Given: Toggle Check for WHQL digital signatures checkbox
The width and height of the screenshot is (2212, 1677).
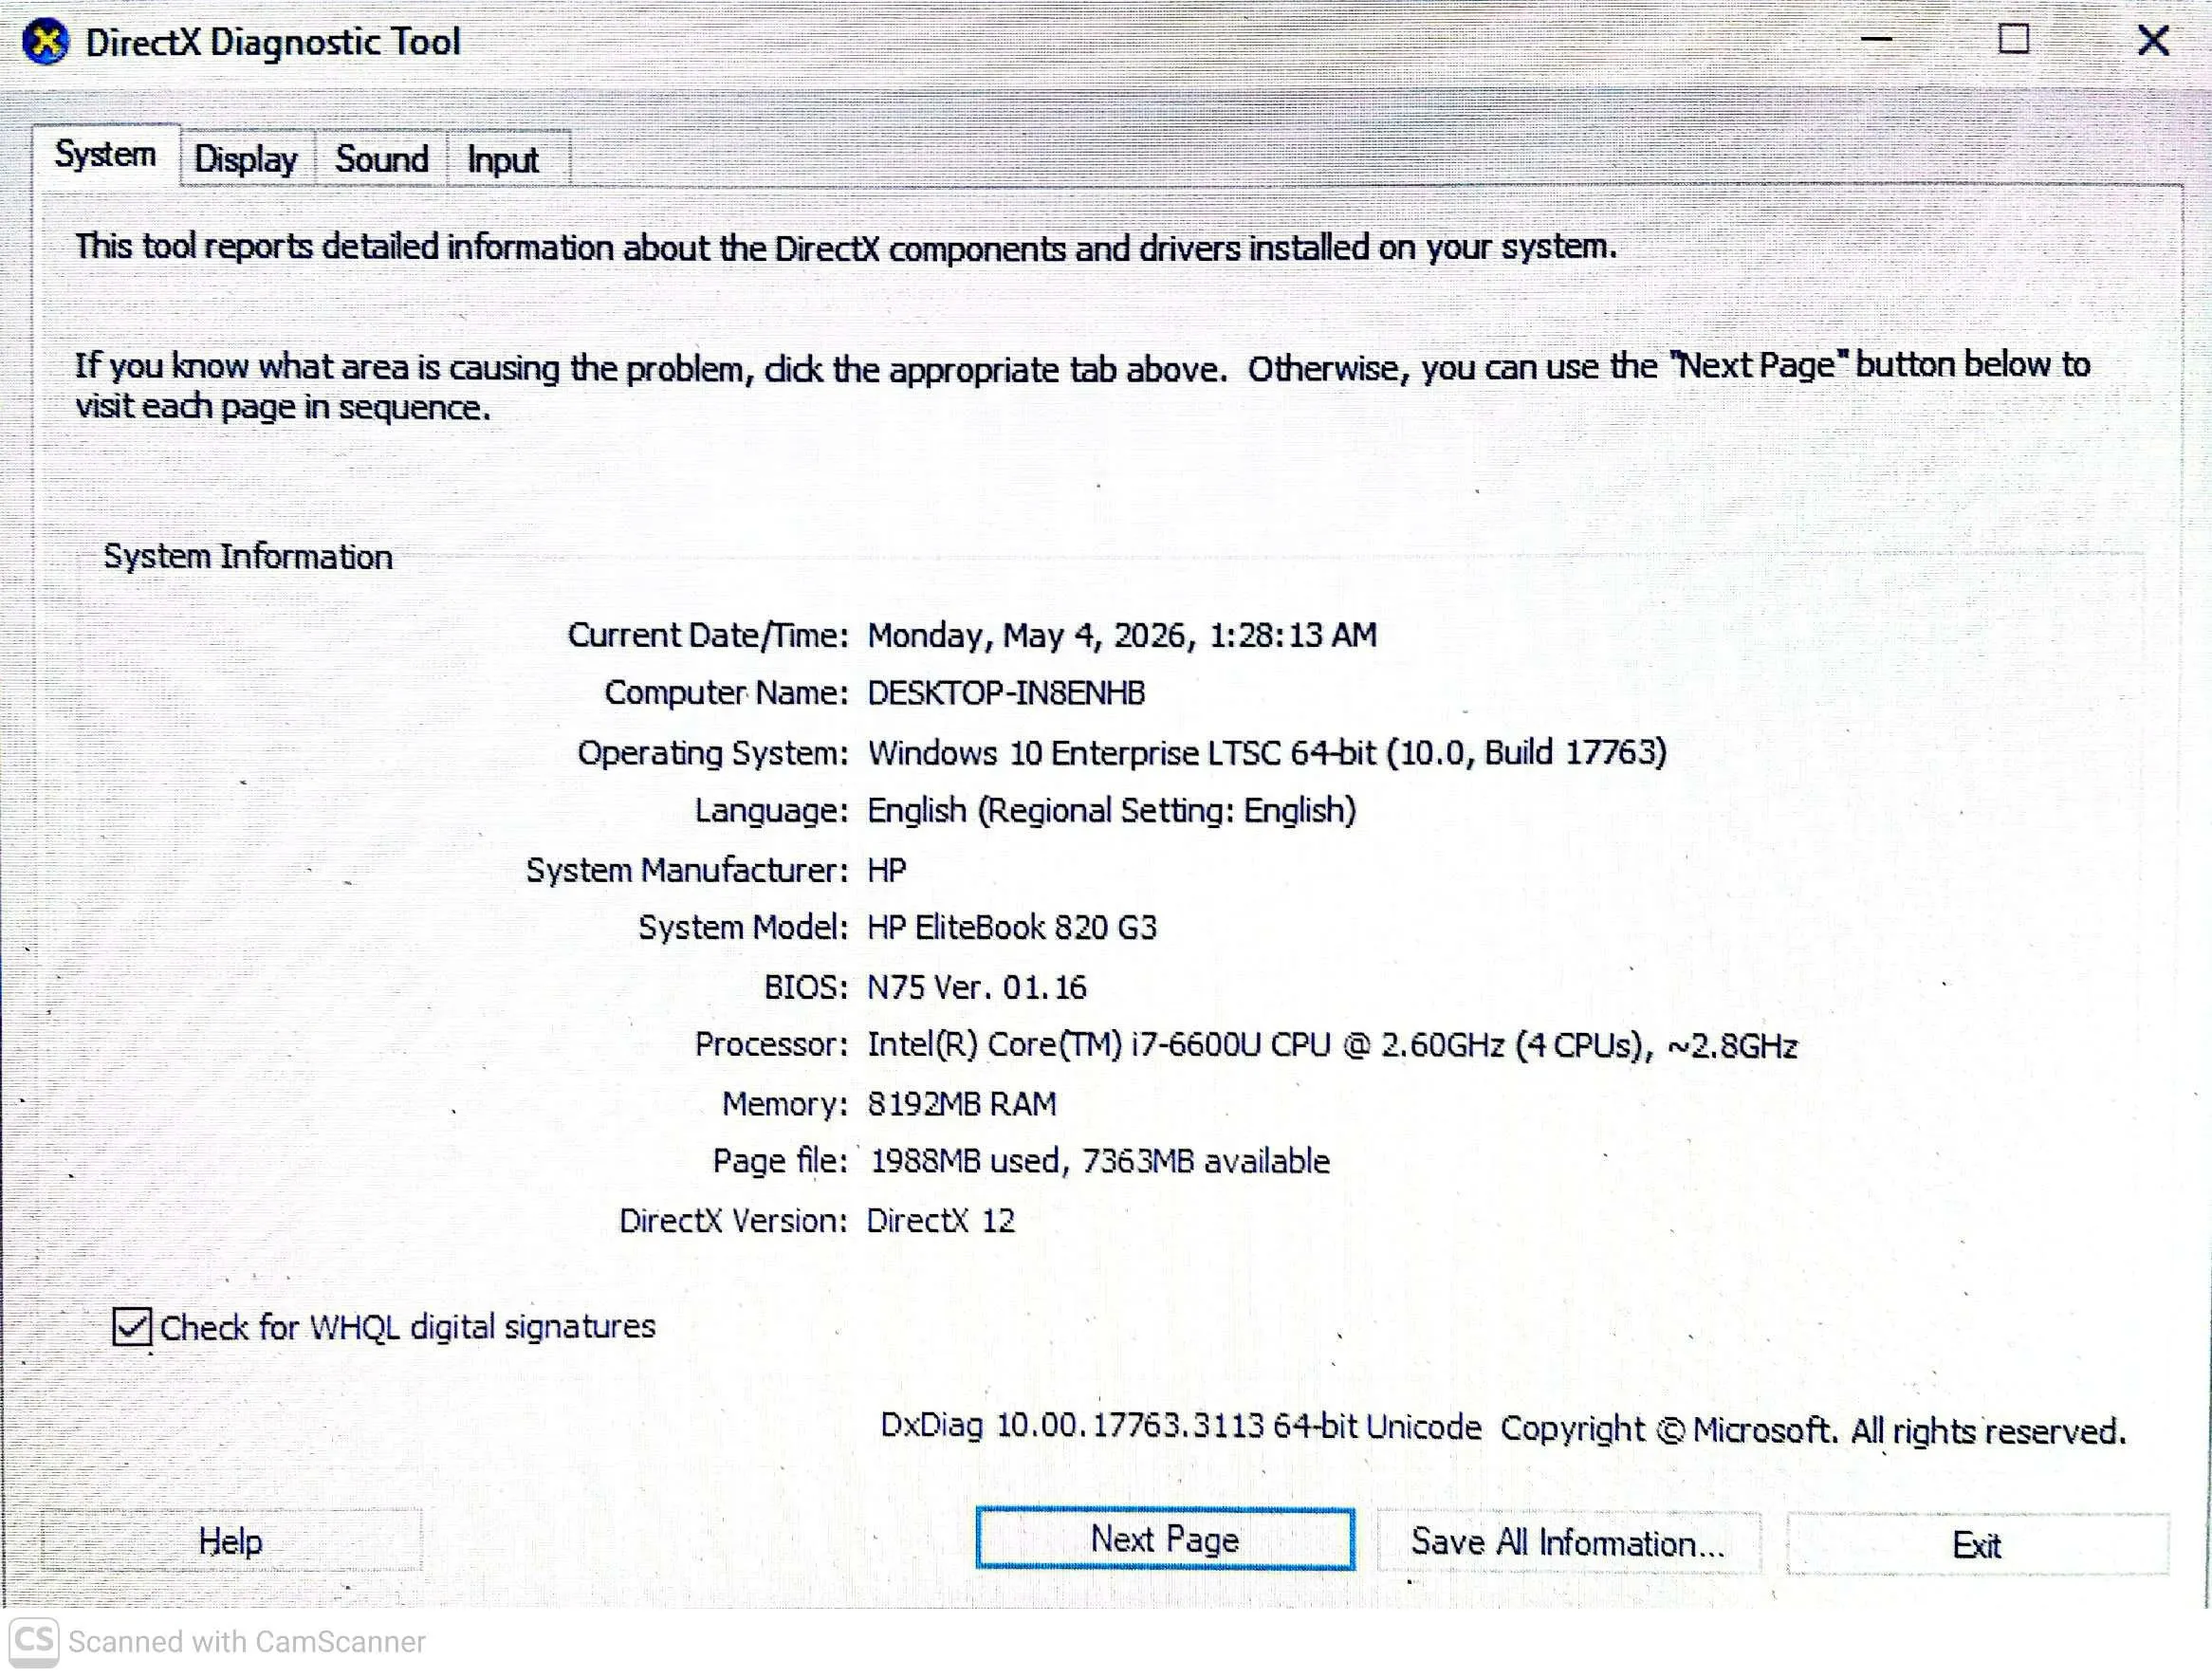Looking at the screenshot, I should click(x=132, y=1327).
